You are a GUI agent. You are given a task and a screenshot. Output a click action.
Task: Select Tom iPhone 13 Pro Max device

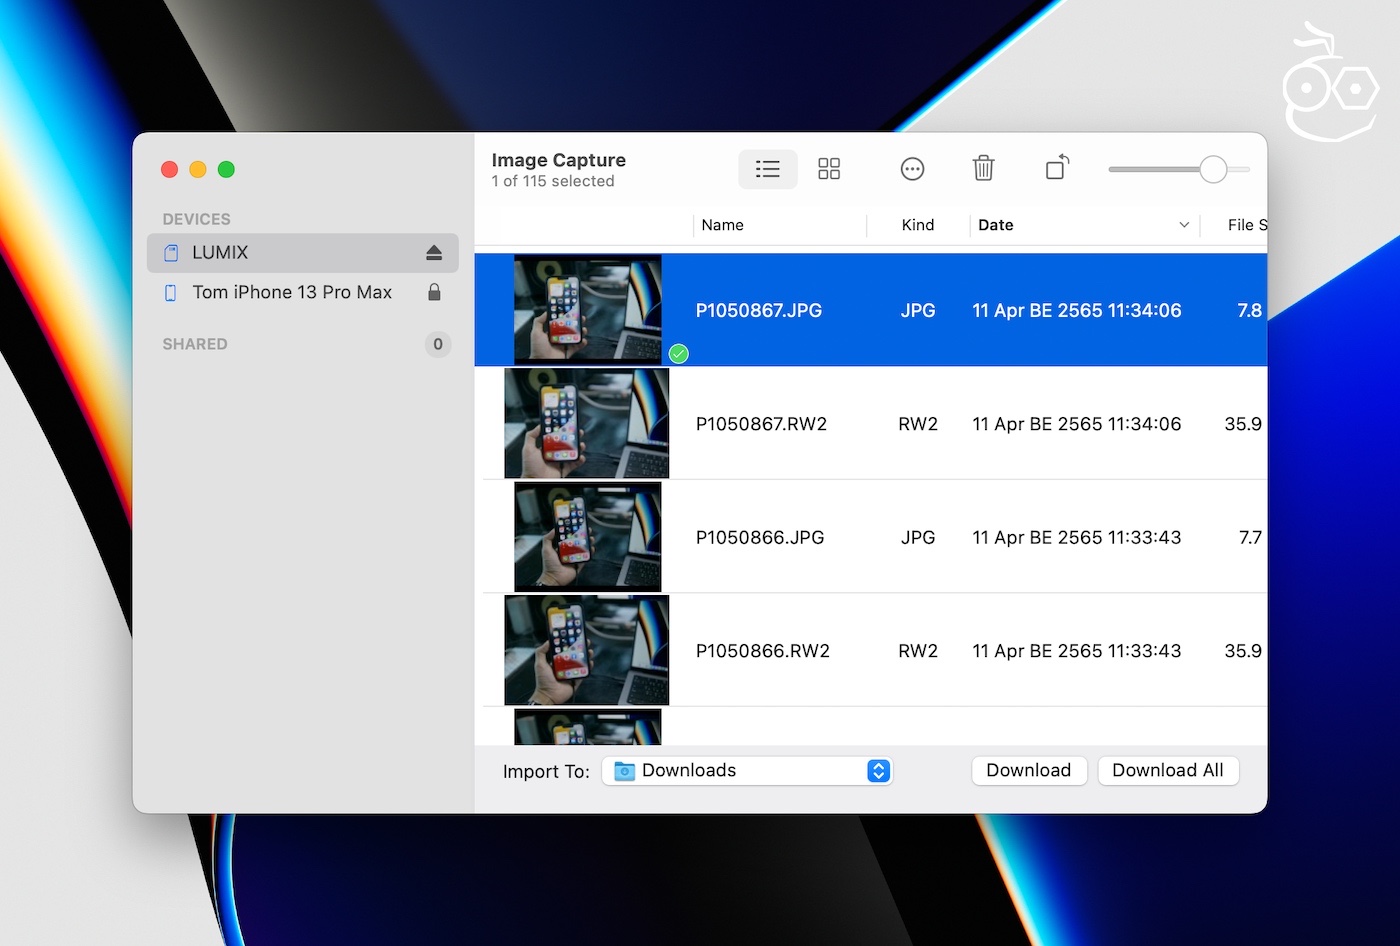292,292
